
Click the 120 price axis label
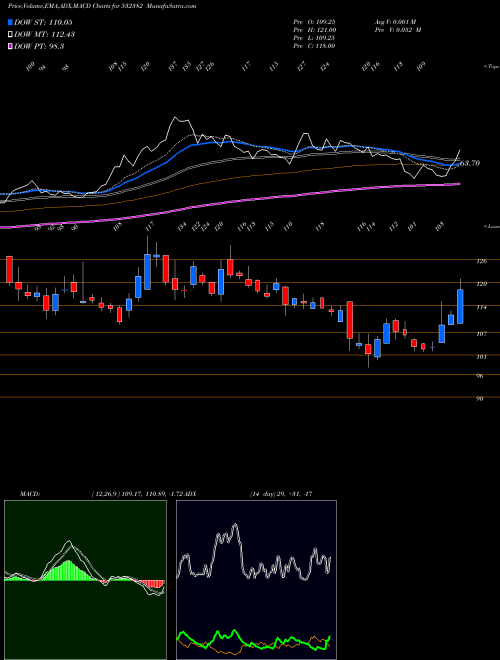[481, 284]
